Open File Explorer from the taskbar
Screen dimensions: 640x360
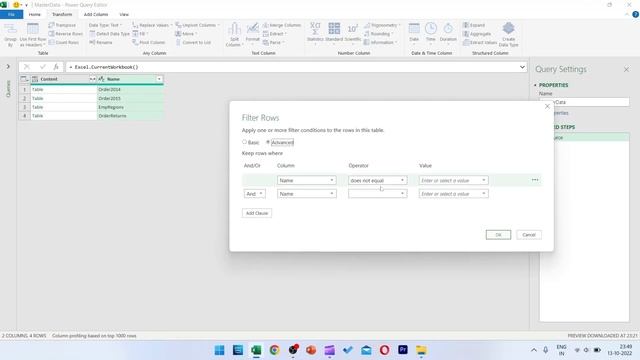[421, 350]
